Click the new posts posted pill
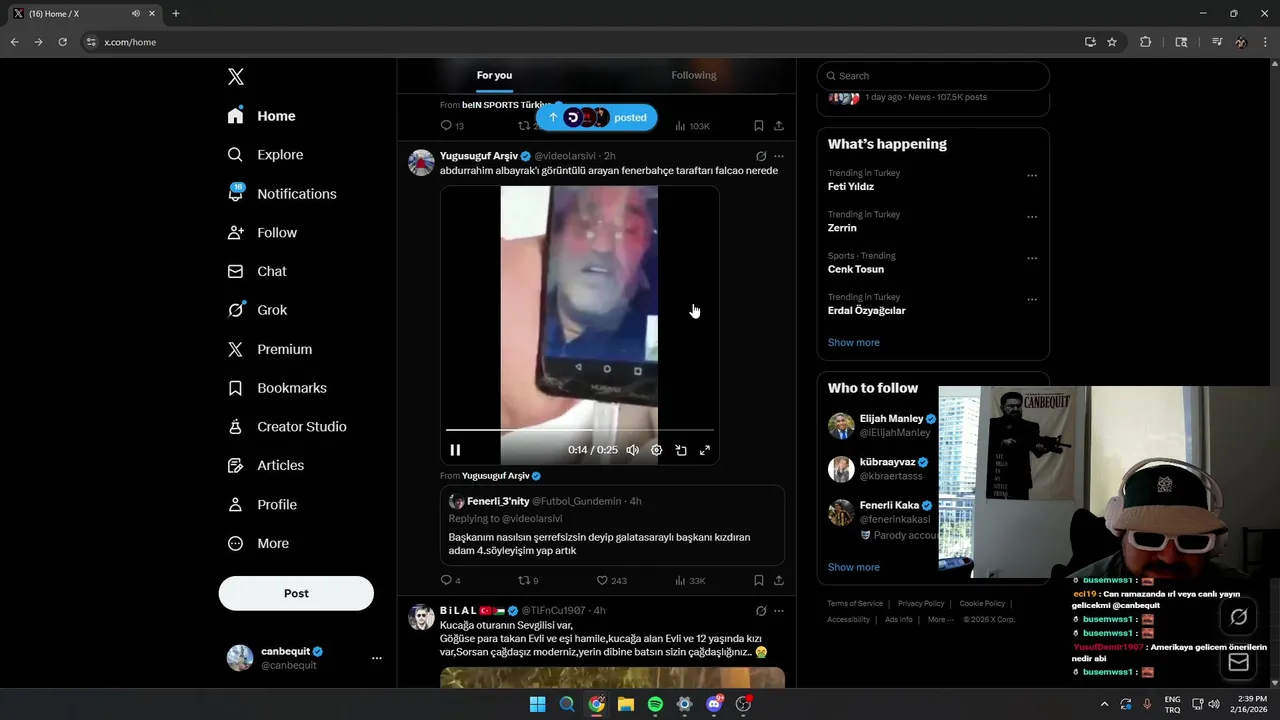 pos(597,117)
